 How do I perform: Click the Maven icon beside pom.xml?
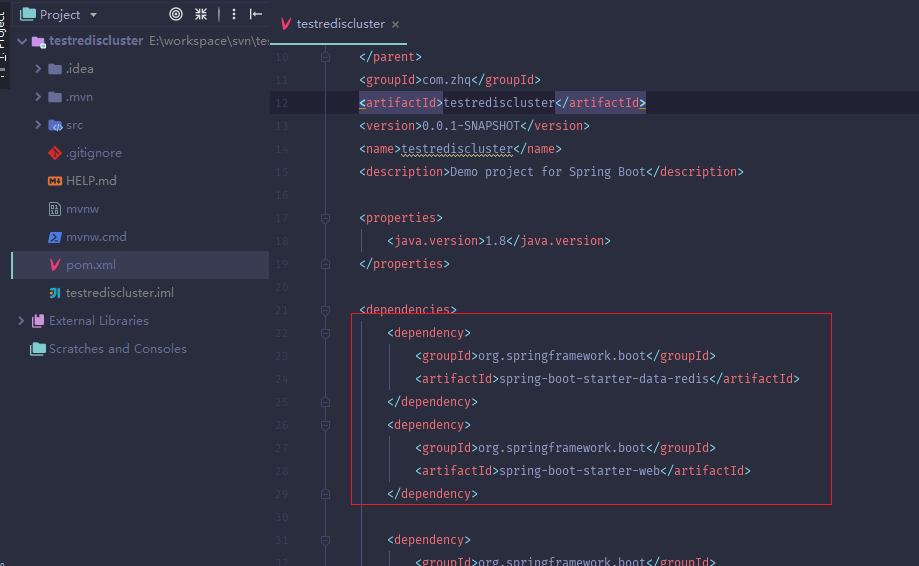click(55, 265)
